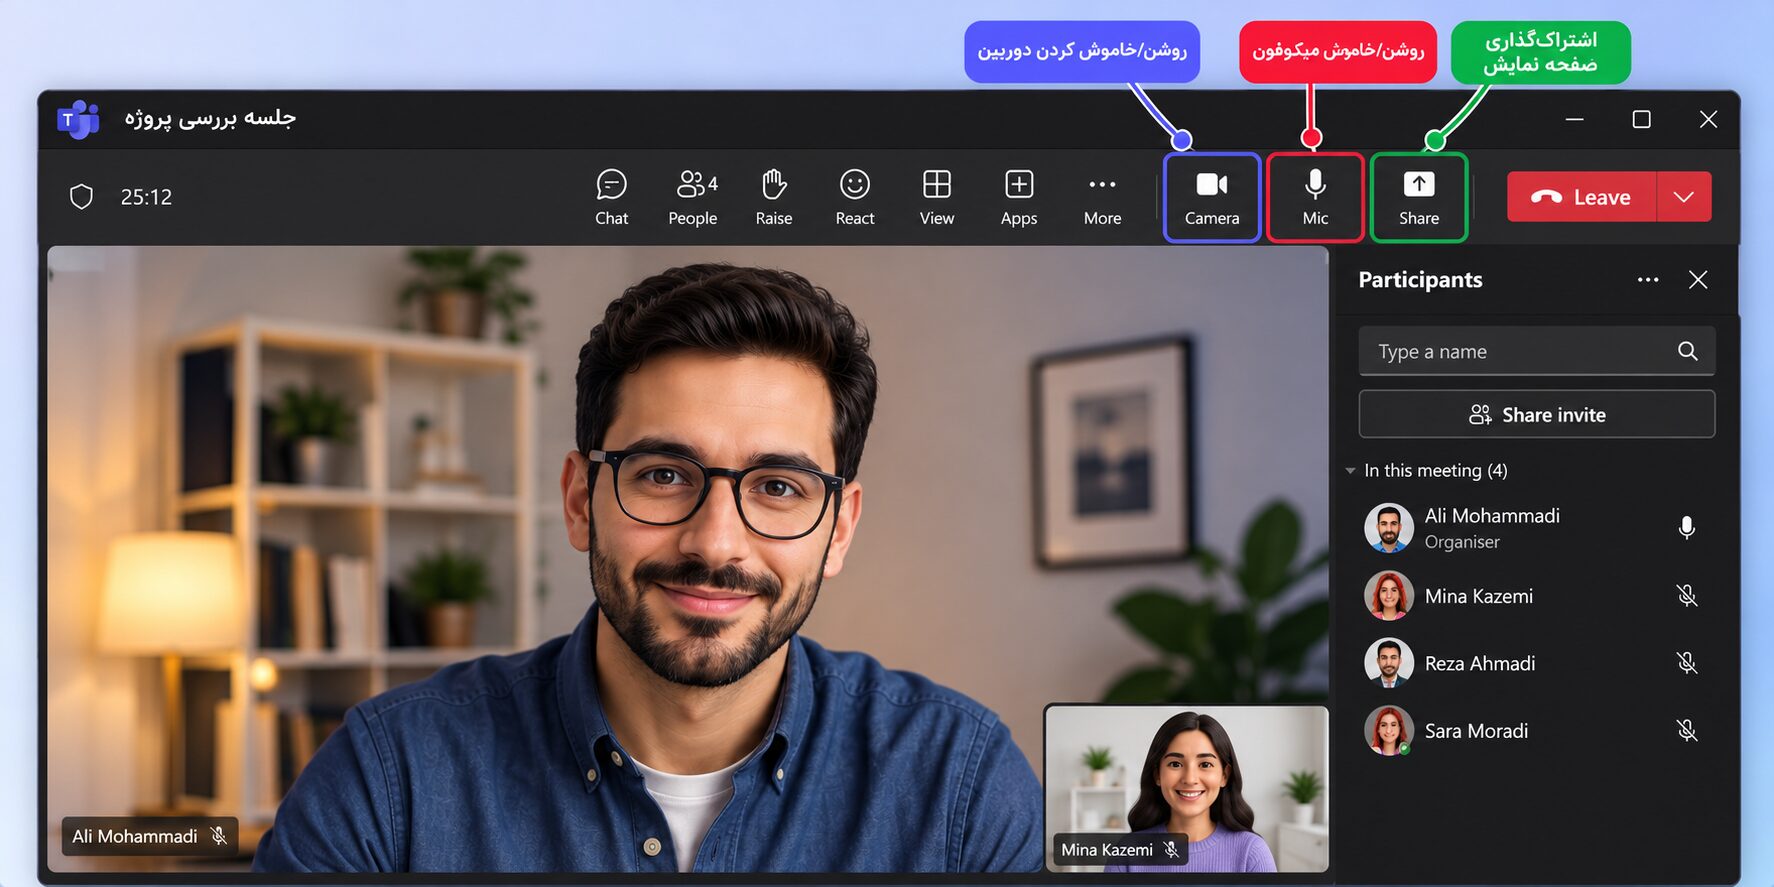Select Mina Kazemi's small video tile
Screen dimensions: 1774x887
1187,788
